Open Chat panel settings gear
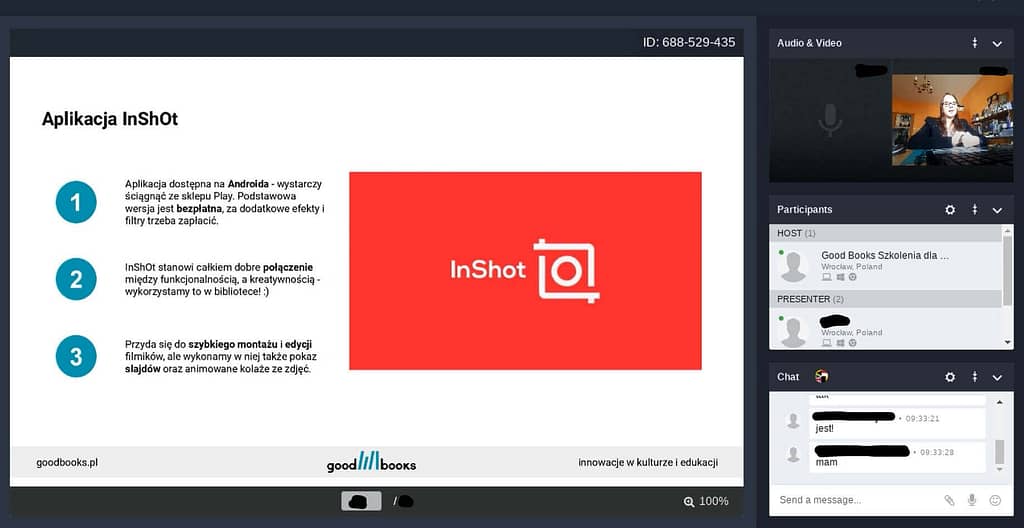Image resolution: width=1024 pixels, height=528 pixels. (x=950, y=377)
